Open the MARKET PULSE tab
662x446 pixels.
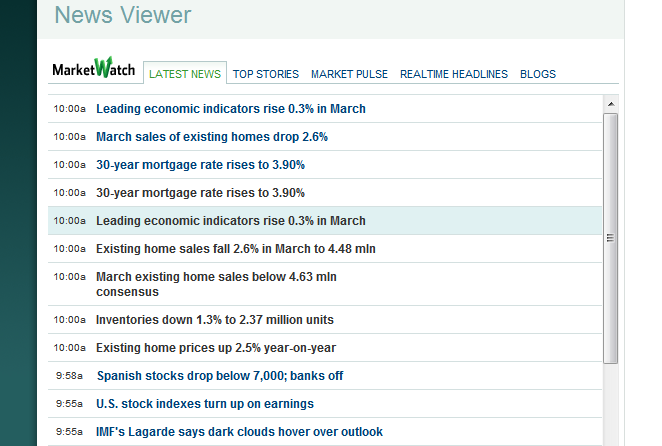pos(349,74)
